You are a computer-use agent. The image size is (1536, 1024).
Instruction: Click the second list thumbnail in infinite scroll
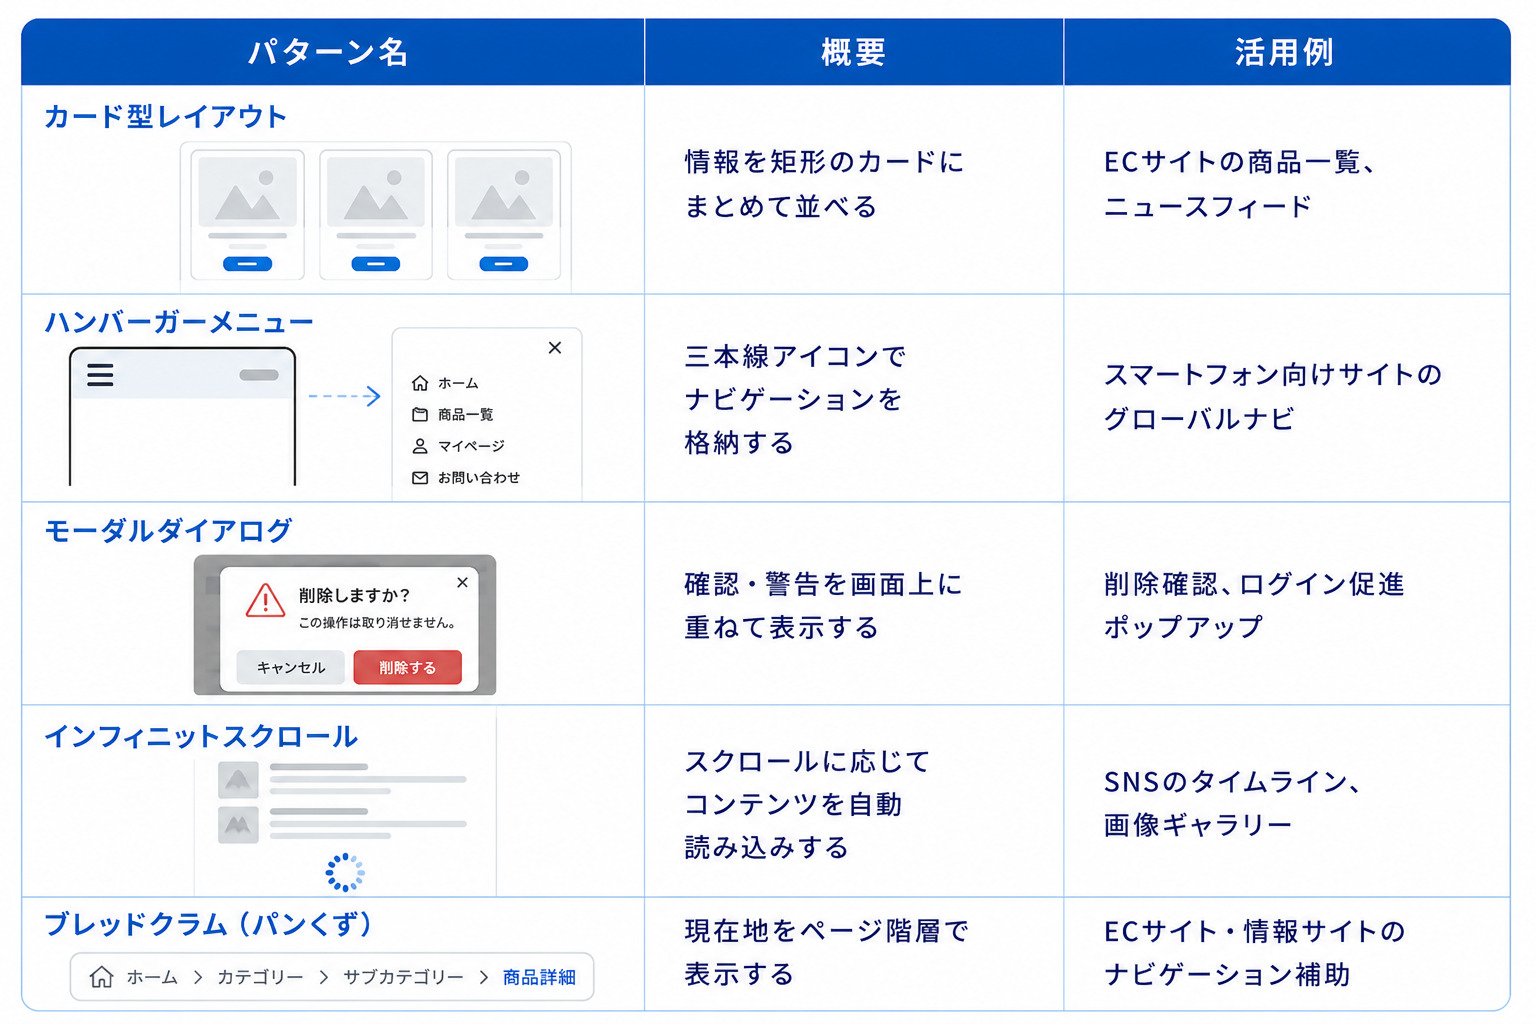[x=238, y=825]
